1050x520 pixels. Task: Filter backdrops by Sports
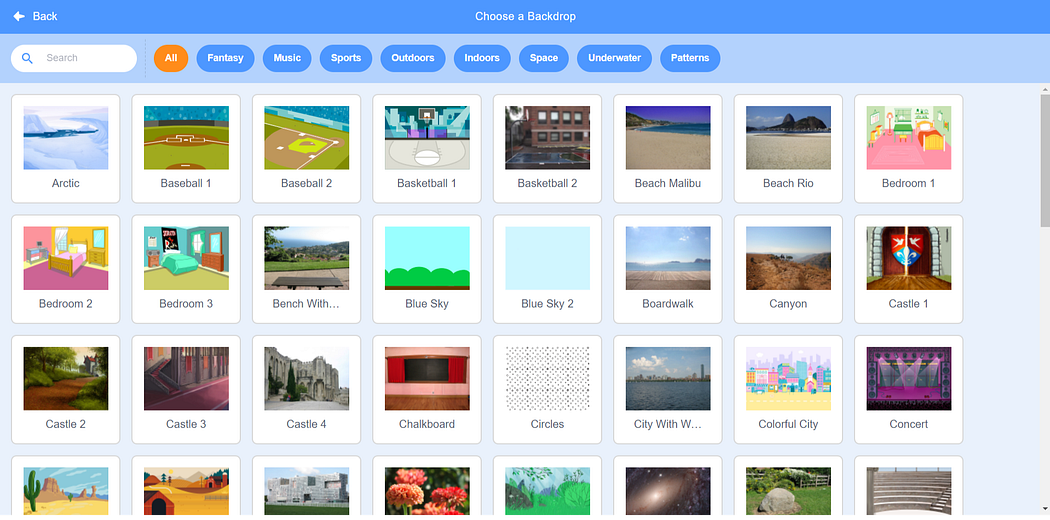tap(346, 58)
